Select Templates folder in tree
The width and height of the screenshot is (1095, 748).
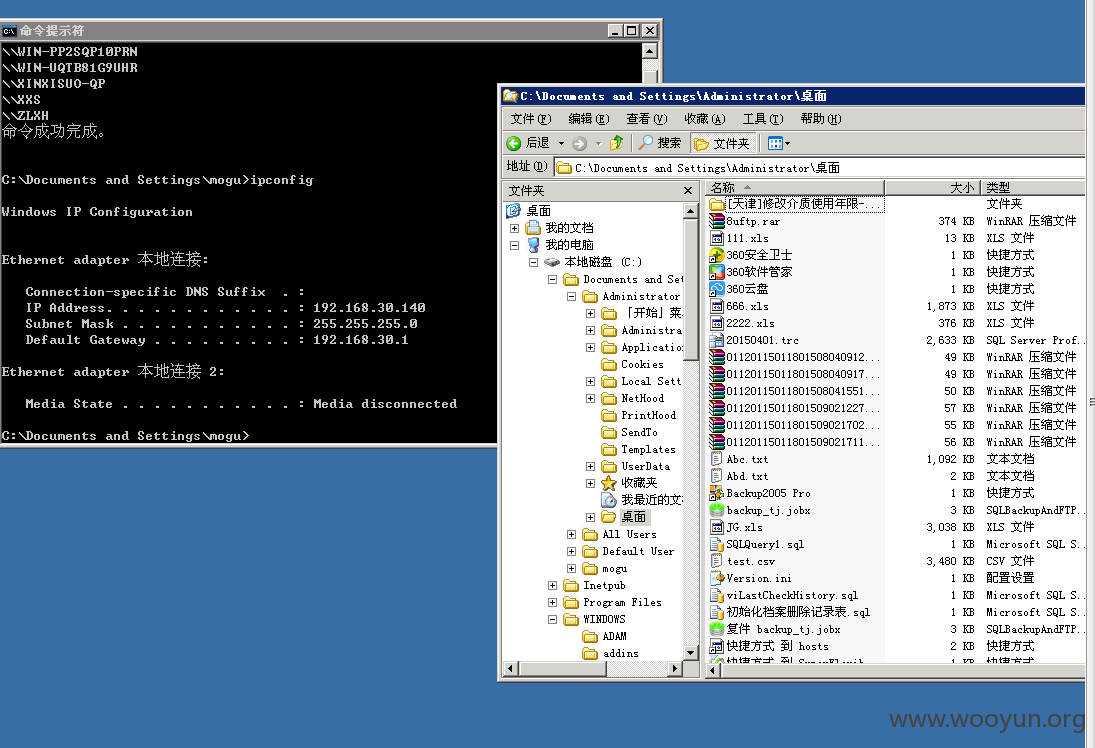pyautogui.click(x=638, y=449)
